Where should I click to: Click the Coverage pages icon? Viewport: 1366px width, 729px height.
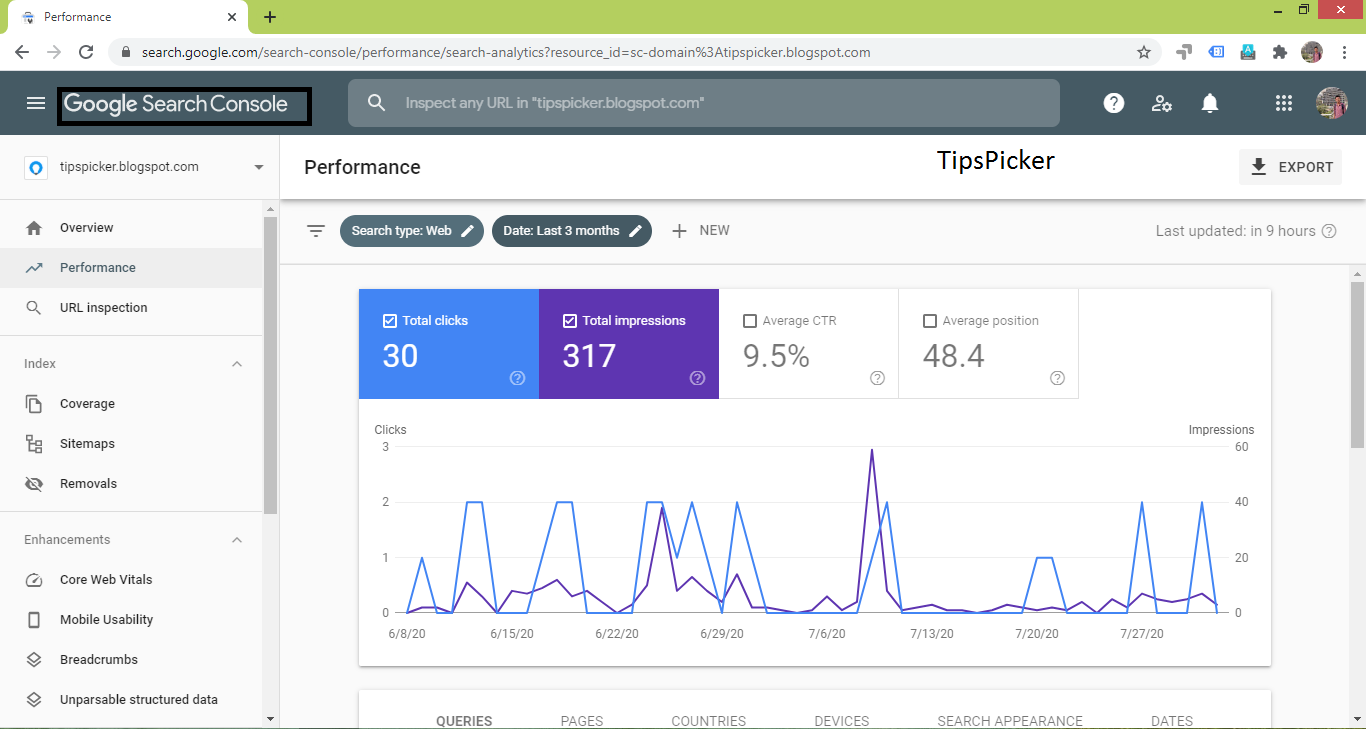[x=34, y=404]
